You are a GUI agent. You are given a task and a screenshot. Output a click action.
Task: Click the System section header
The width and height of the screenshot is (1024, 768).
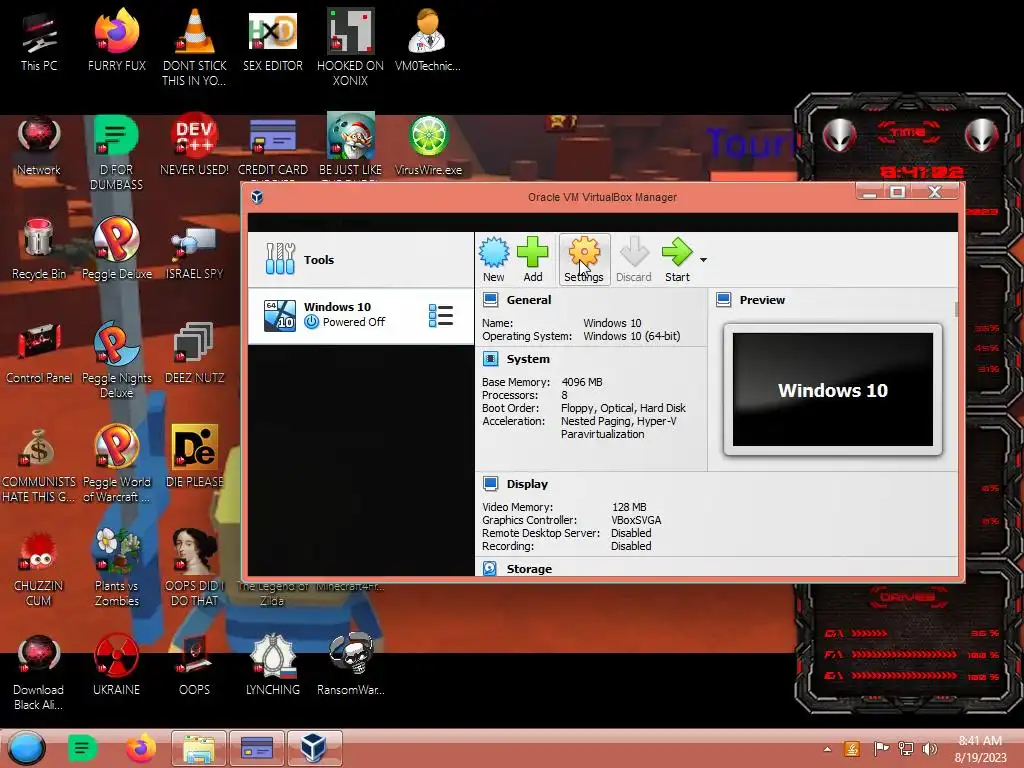click(x=528, y=359)
